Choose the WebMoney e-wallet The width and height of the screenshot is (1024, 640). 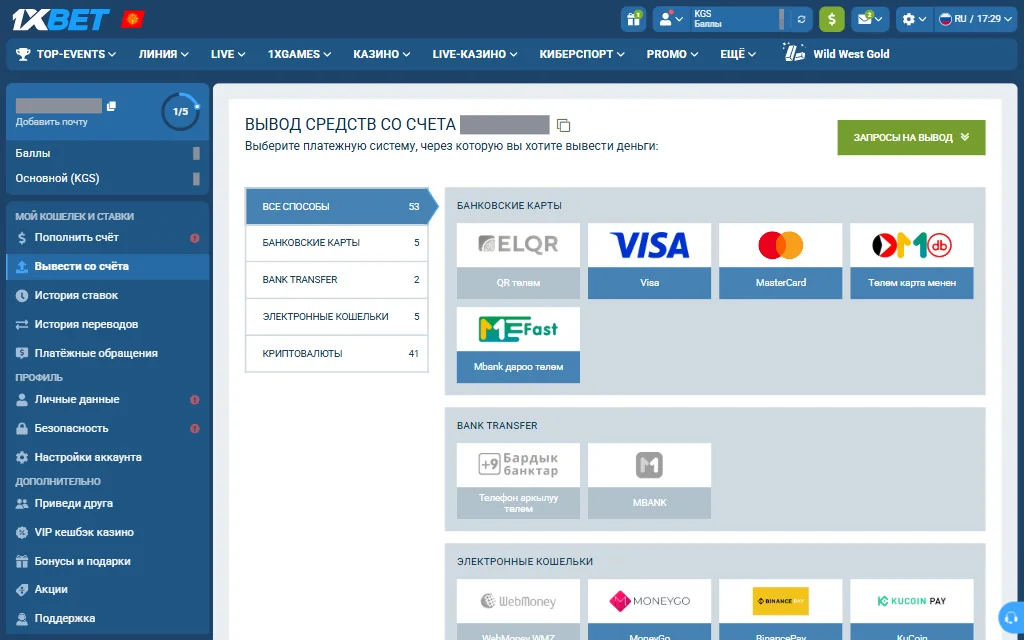518,609
